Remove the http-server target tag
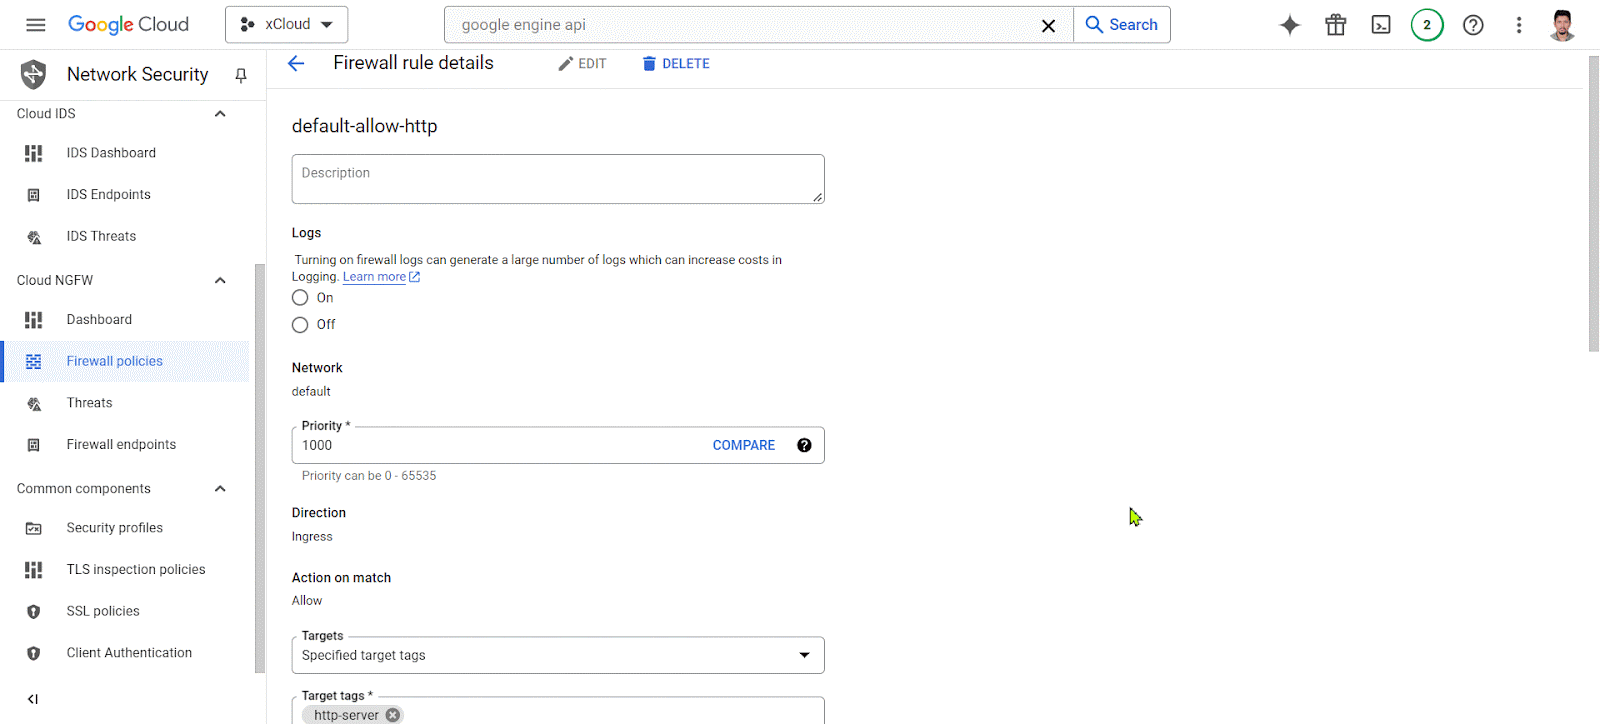The height and width of the screenshot is (724, 1600). (391, 714)
